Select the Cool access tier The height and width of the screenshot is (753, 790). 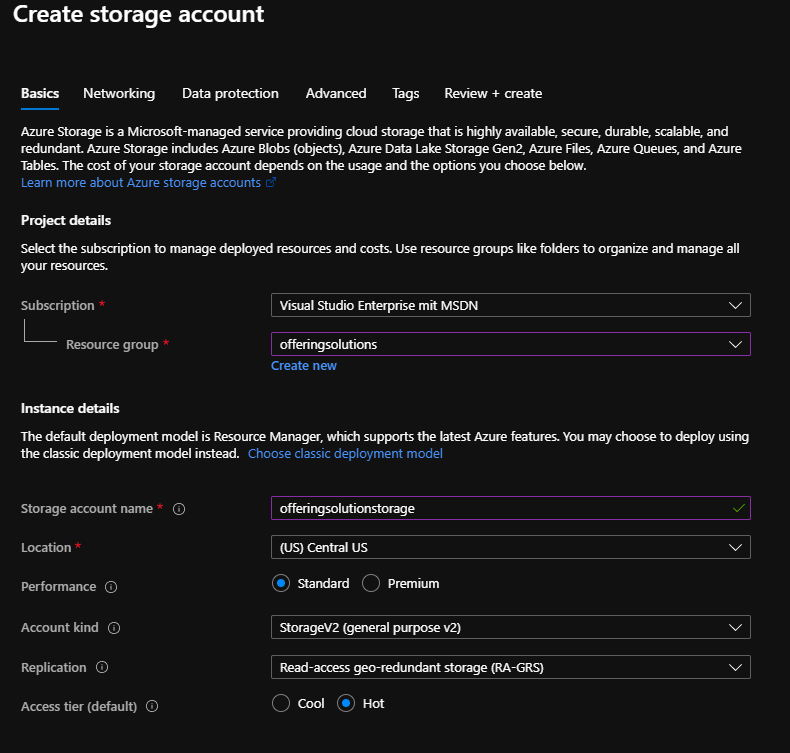(281, 703)
